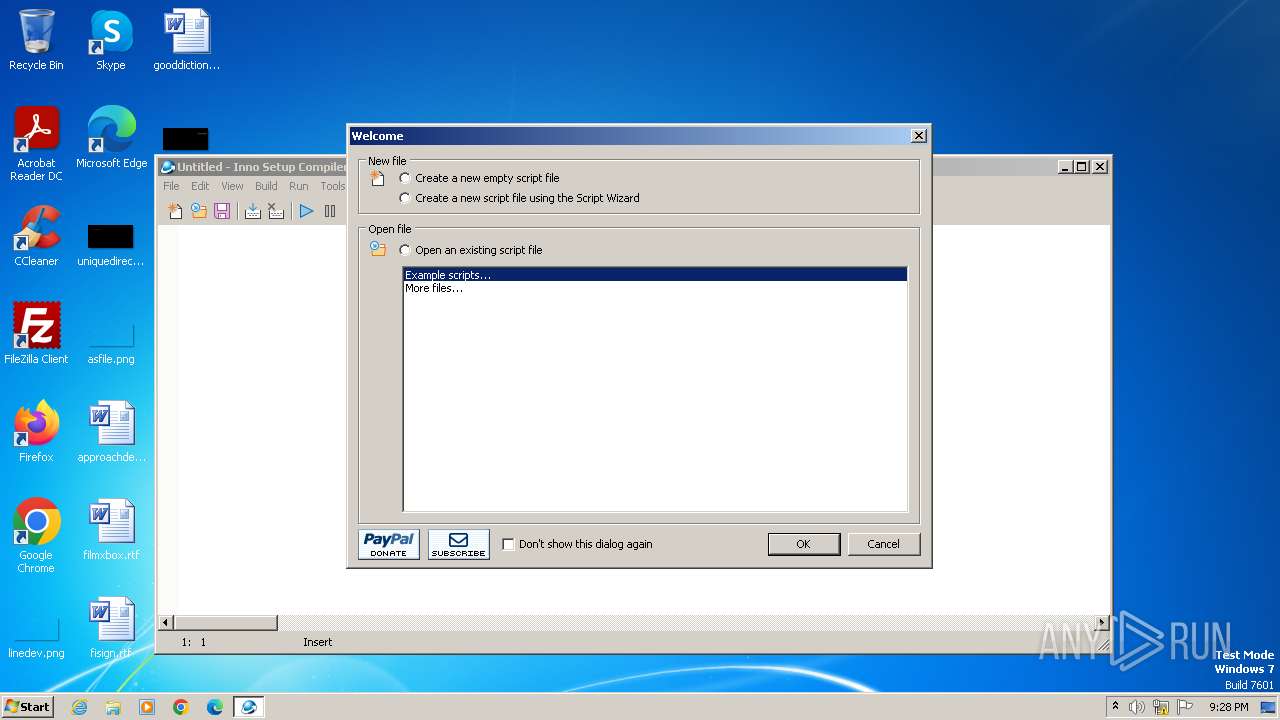This screenshot has width=1280, height=720.
Task: Click the New script toolbar icon in Inno Setup
Action: (175, 211)
